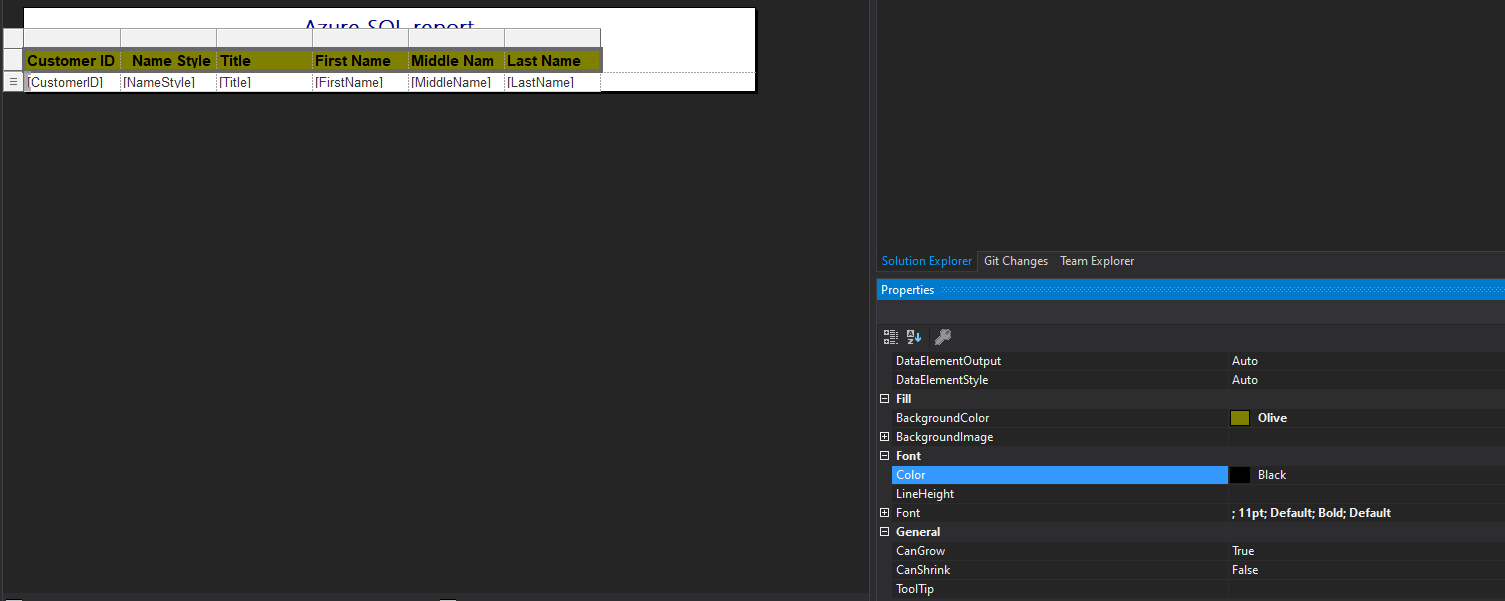Select the Customer ID header cell
The image size is (1505, 601).
pos(72,61)
